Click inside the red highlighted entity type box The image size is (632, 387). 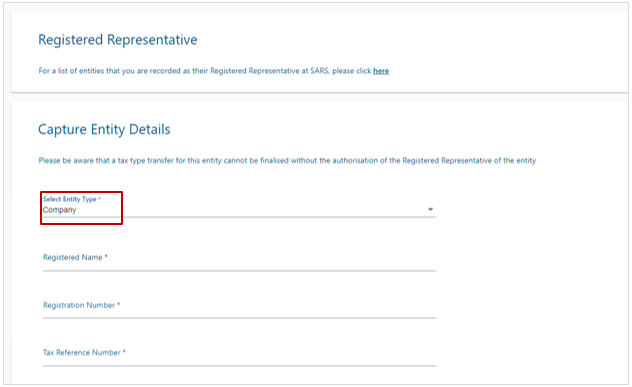(x=81, y=208)
